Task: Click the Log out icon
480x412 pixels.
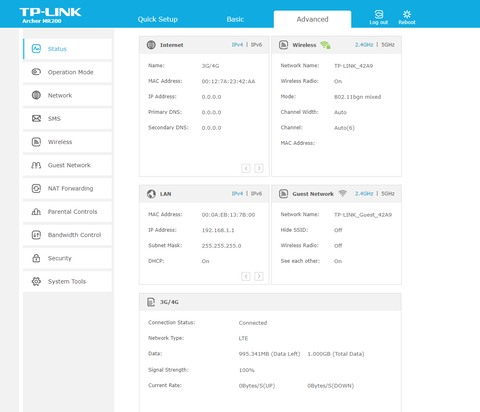Action: tap(379, 14)
